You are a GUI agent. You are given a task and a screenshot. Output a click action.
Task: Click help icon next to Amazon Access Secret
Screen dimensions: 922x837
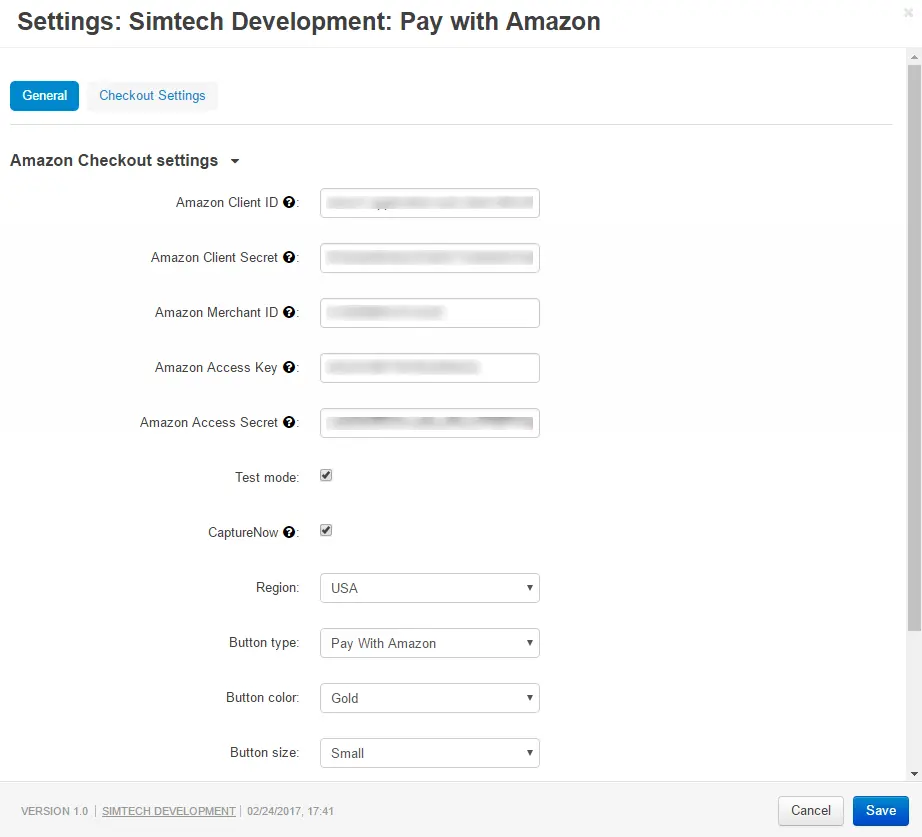click(x=289, y=423)
